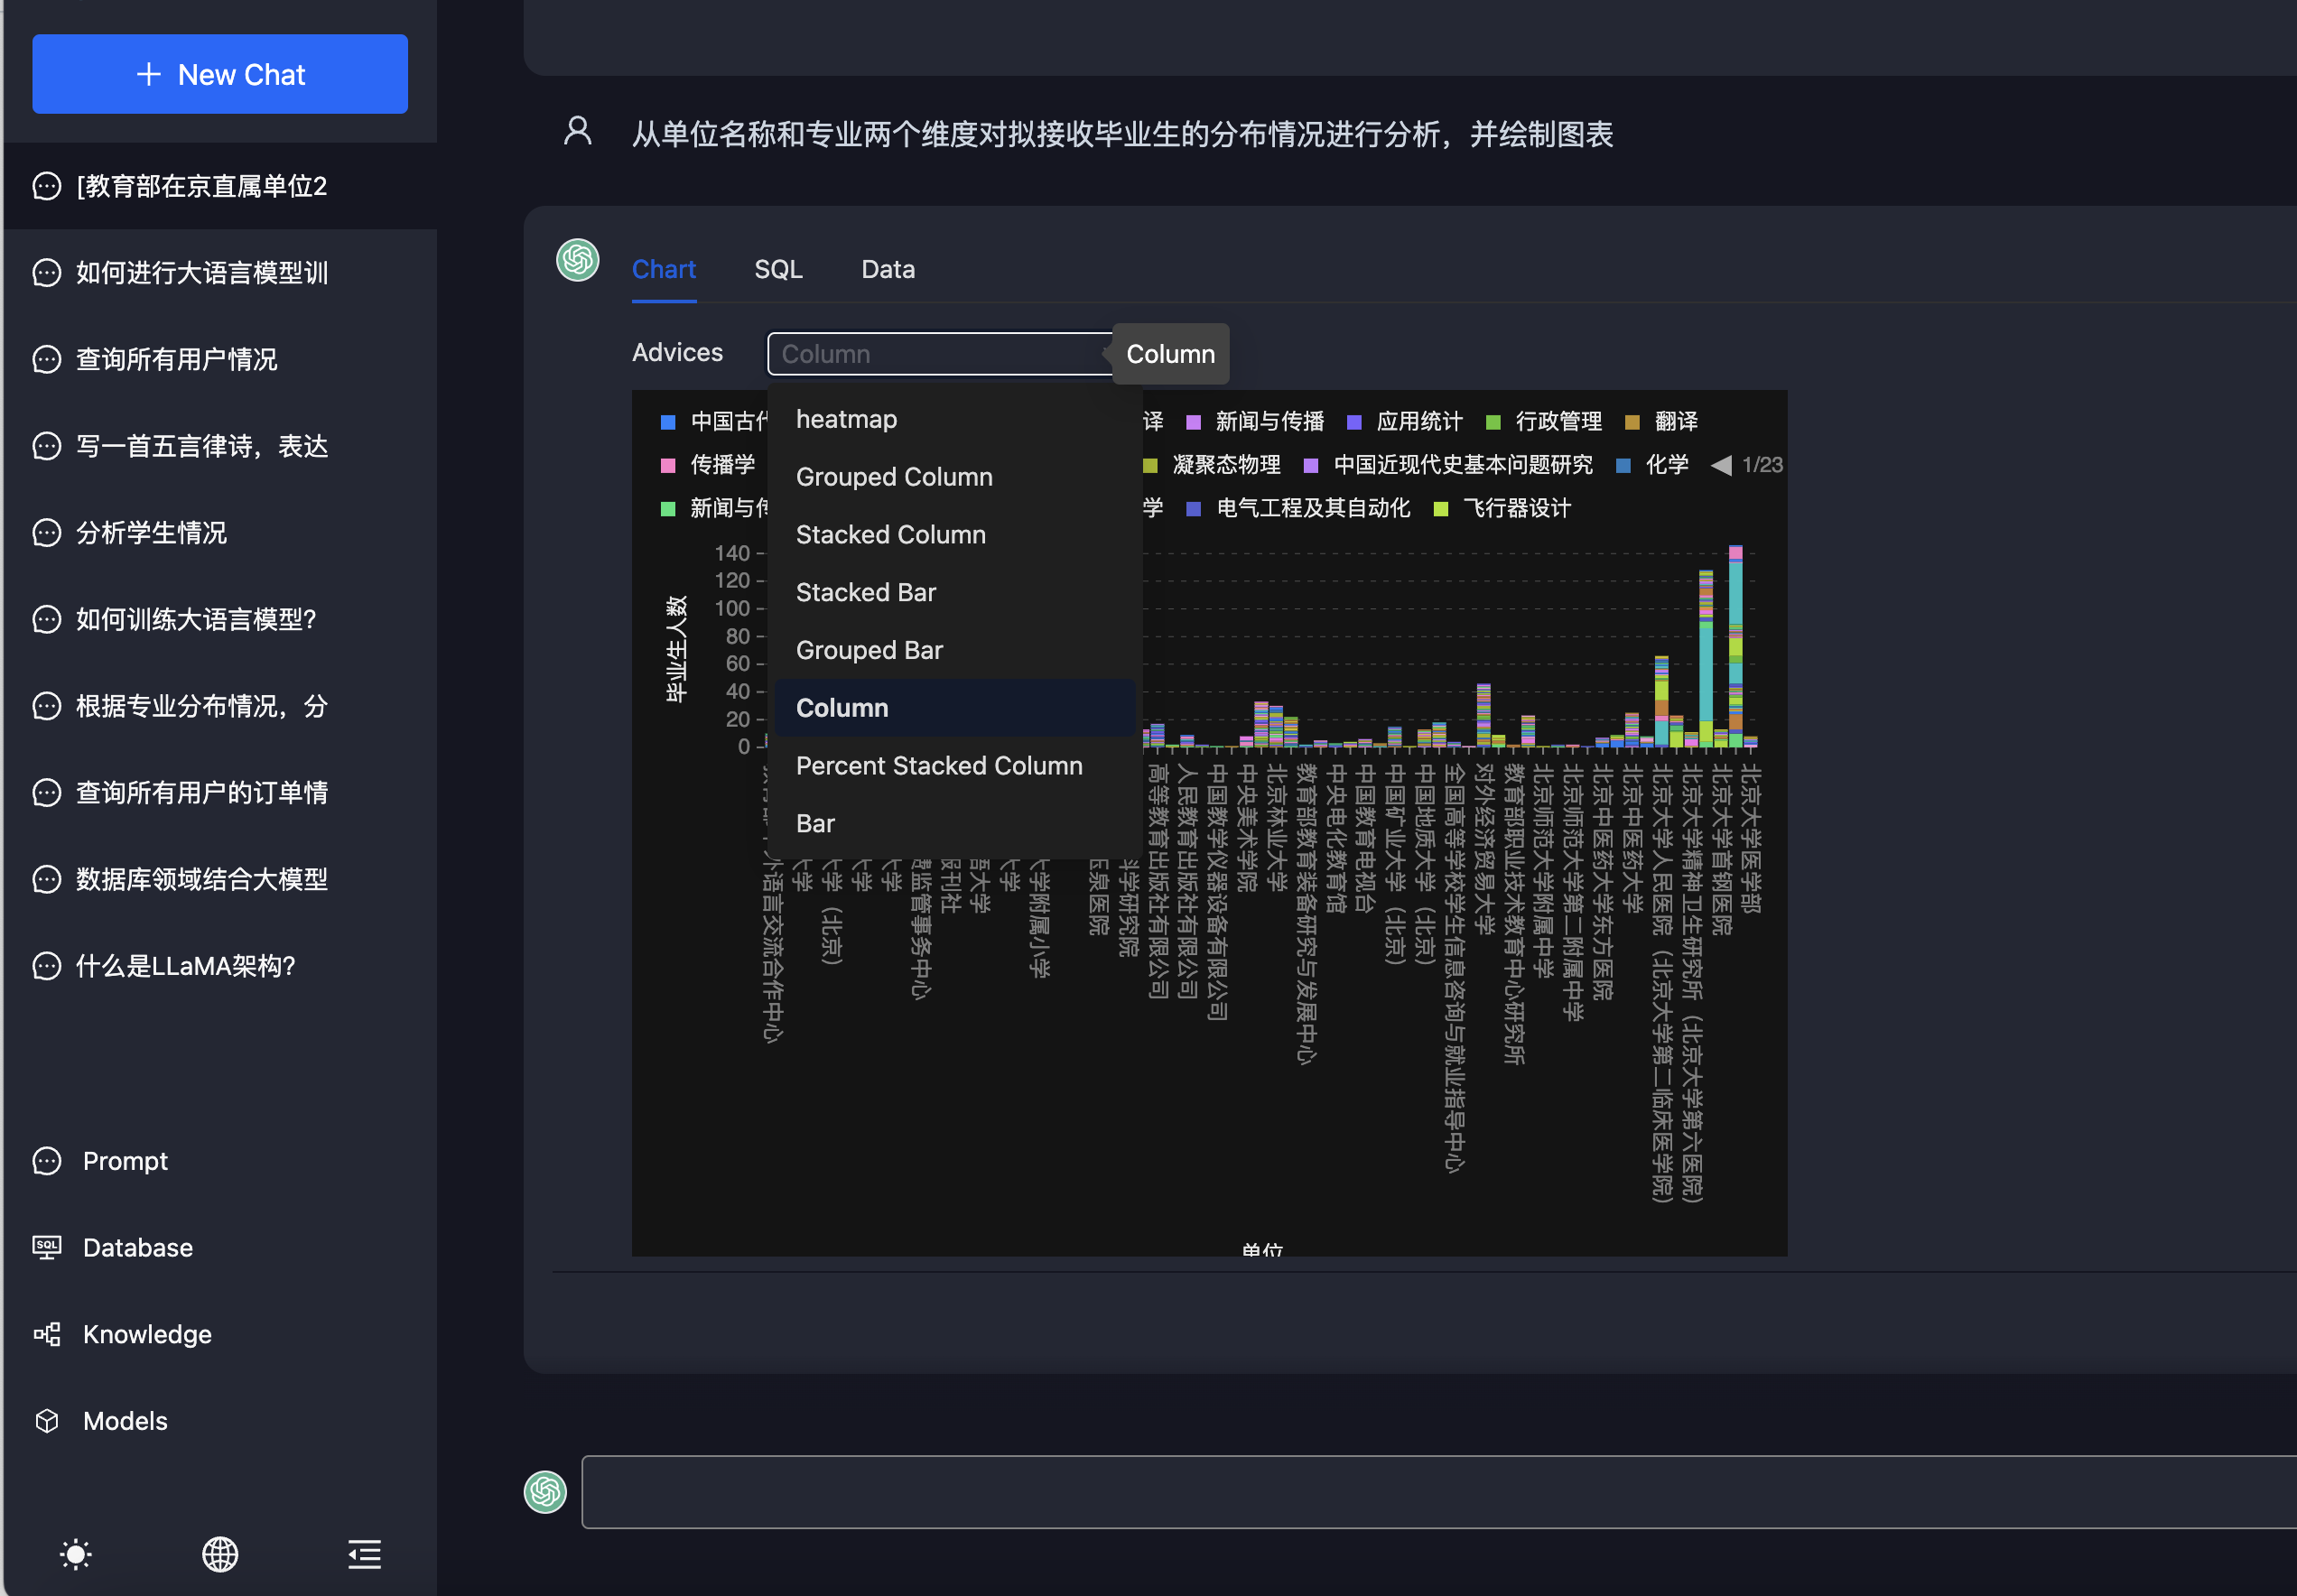This screenshot has height=1596, width=2297.
Task: Click chat bubble icon beside '查询所有用户情况'
Action: click(47, 359)
